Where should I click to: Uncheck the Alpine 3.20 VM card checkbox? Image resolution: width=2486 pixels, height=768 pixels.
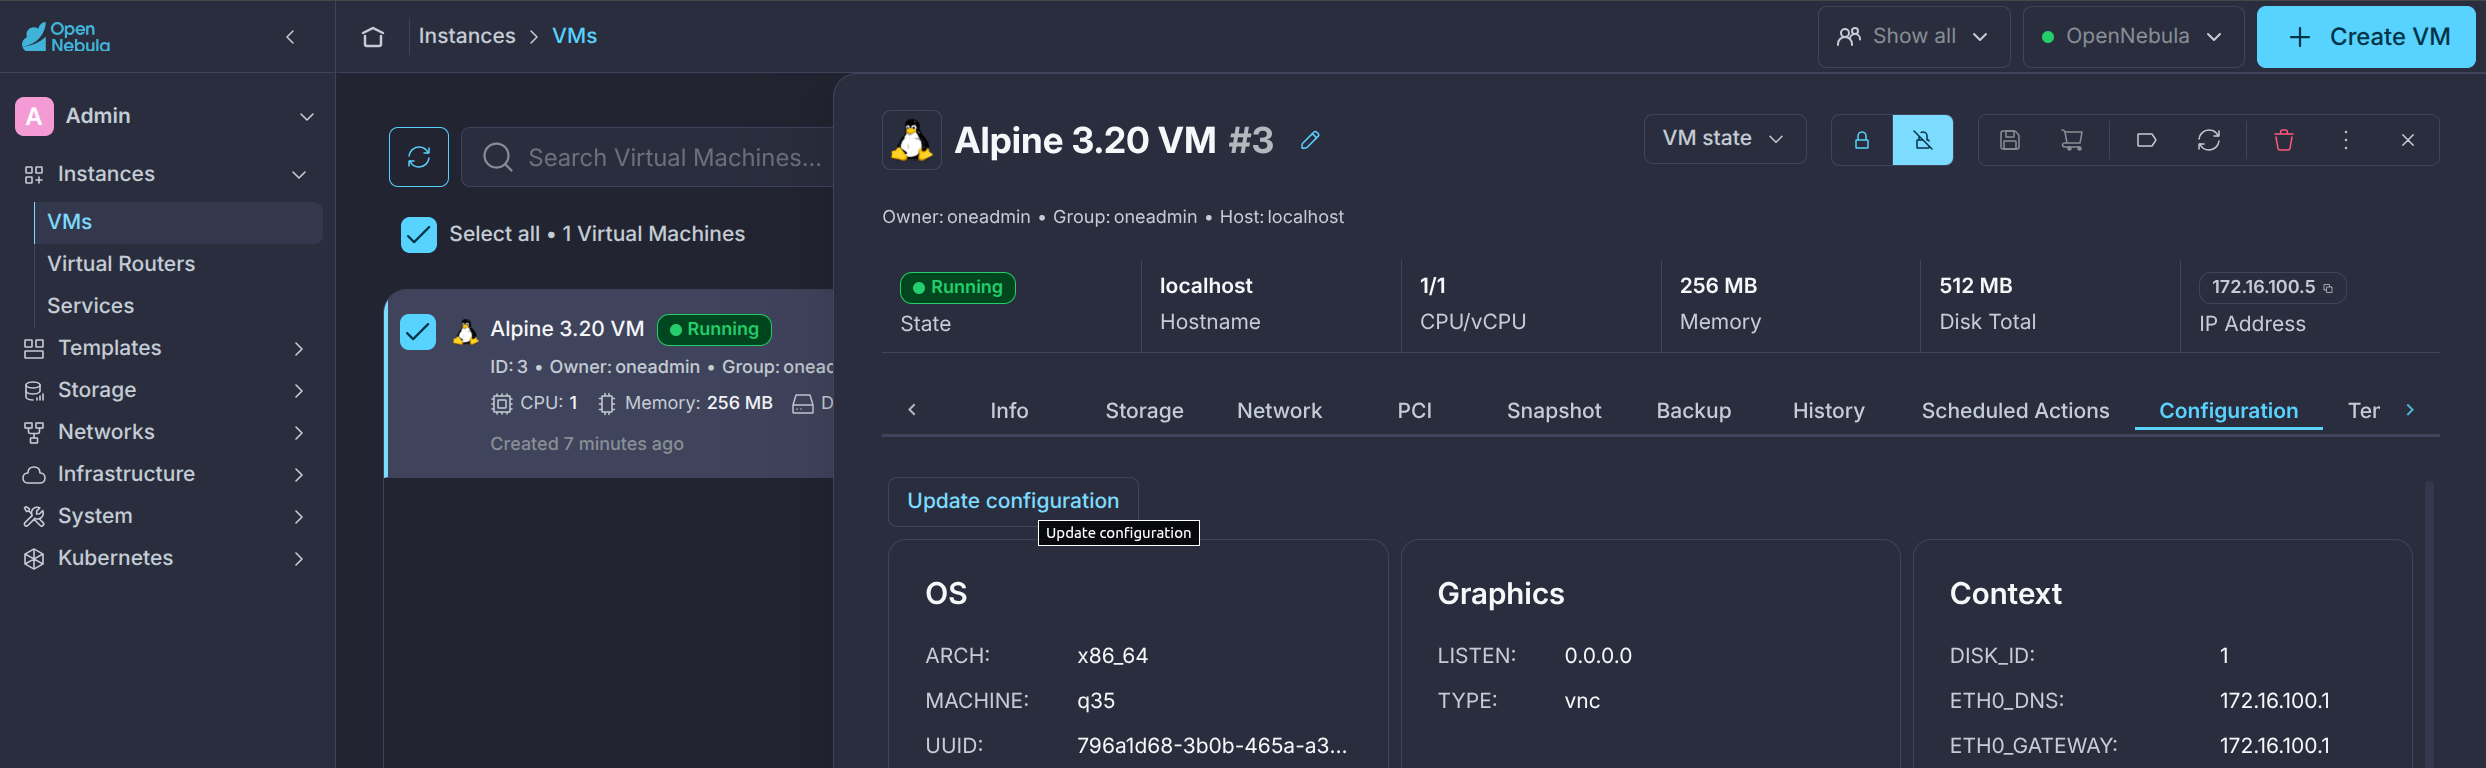(x=418, y=331)
